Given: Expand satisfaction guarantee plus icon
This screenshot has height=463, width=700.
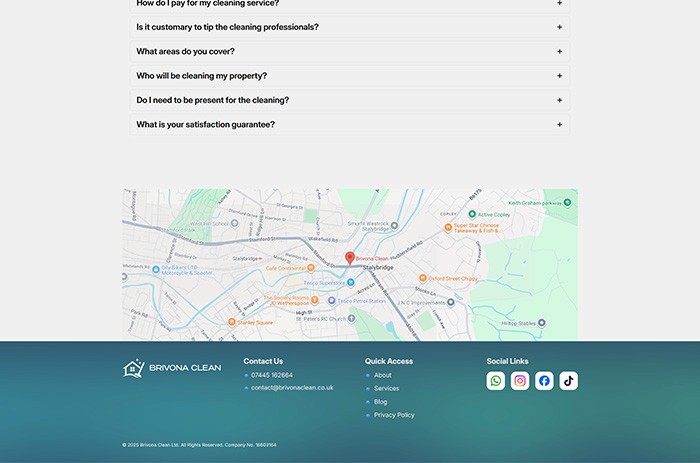Looking at the screenshot, I should coord(559,125).
